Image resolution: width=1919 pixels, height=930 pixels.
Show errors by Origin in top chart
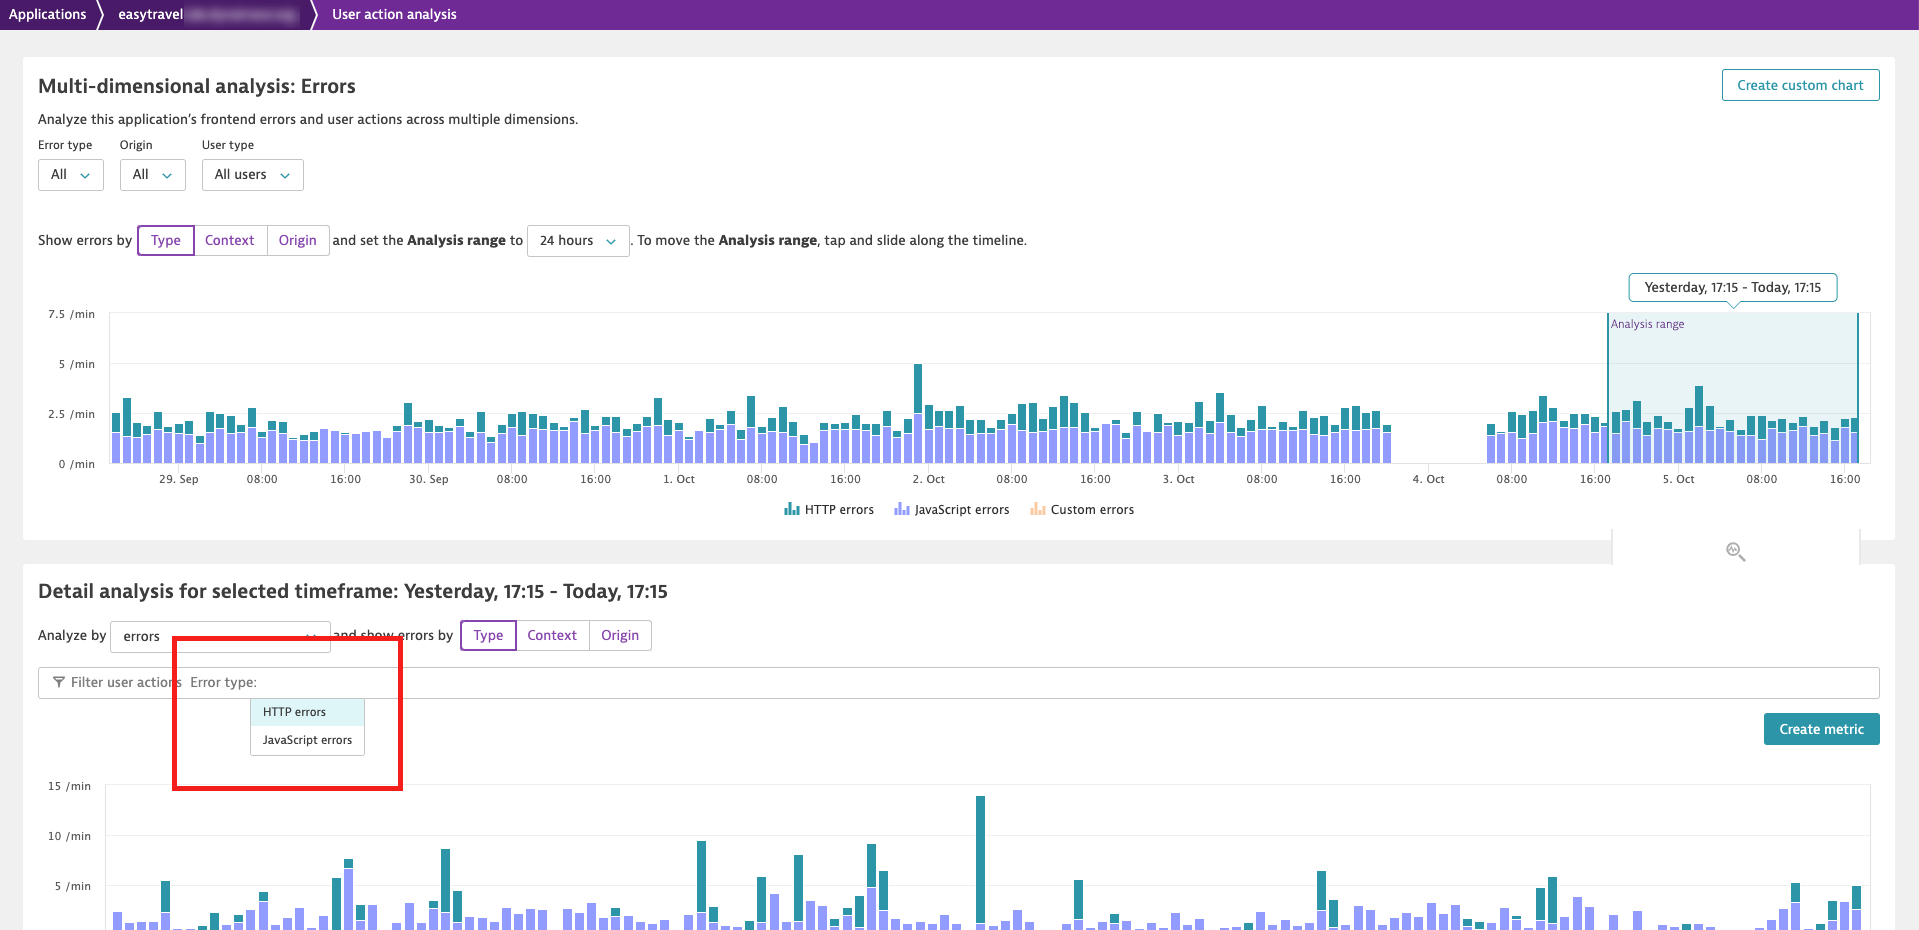[x=298, y=240]
